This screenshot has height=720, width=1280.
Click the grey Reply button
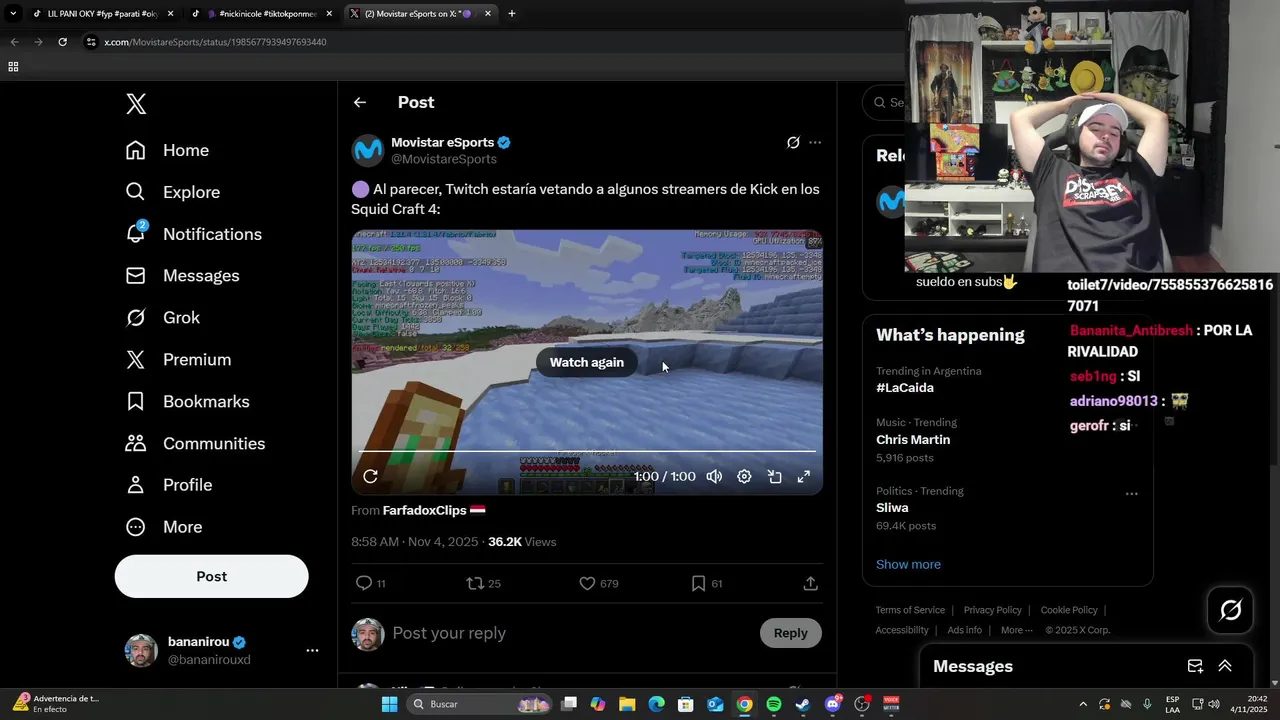[790, 633]
